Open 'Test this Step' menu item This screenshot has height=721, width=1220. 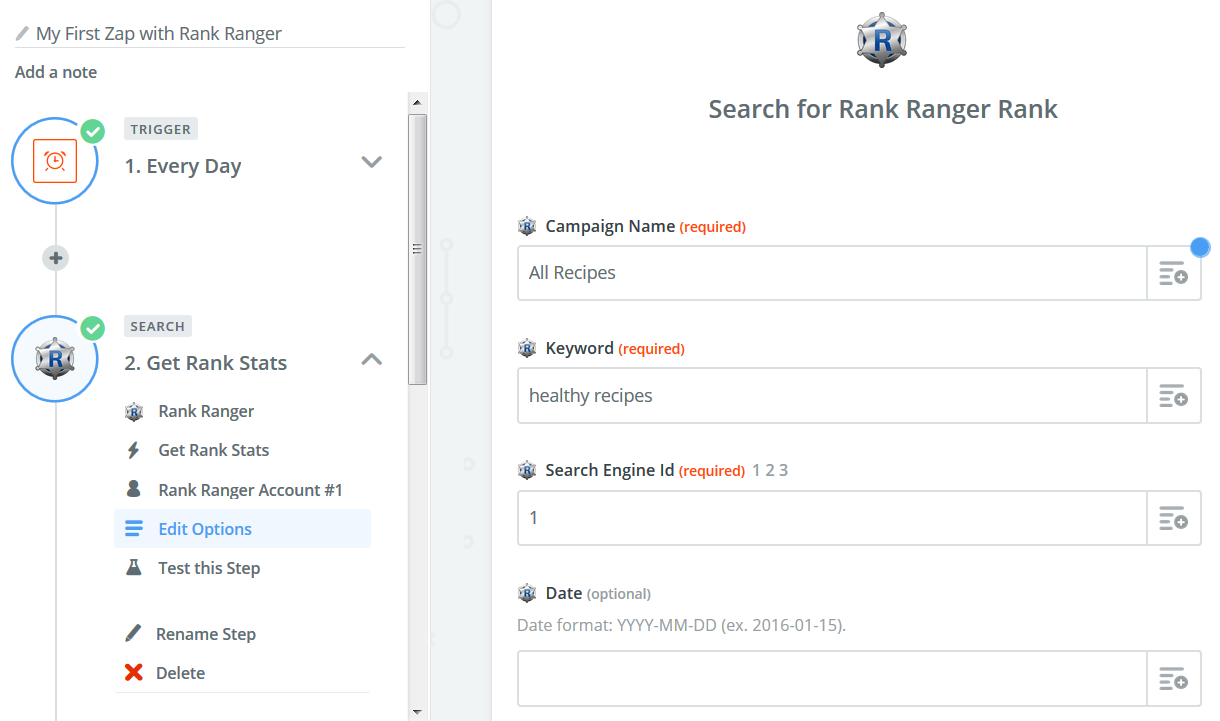pyautogui.click(x=209, y=568)
